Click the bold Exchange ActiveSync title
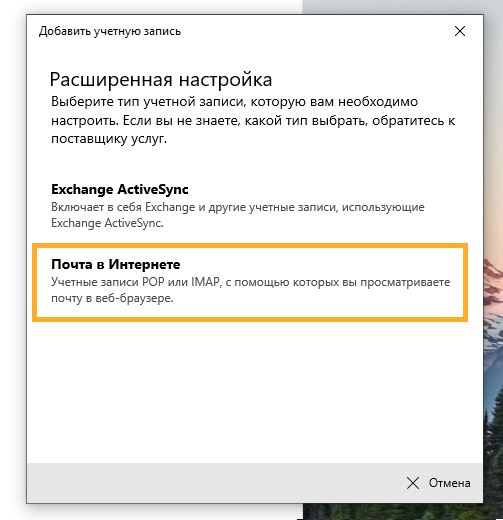 tap(120, 189)
